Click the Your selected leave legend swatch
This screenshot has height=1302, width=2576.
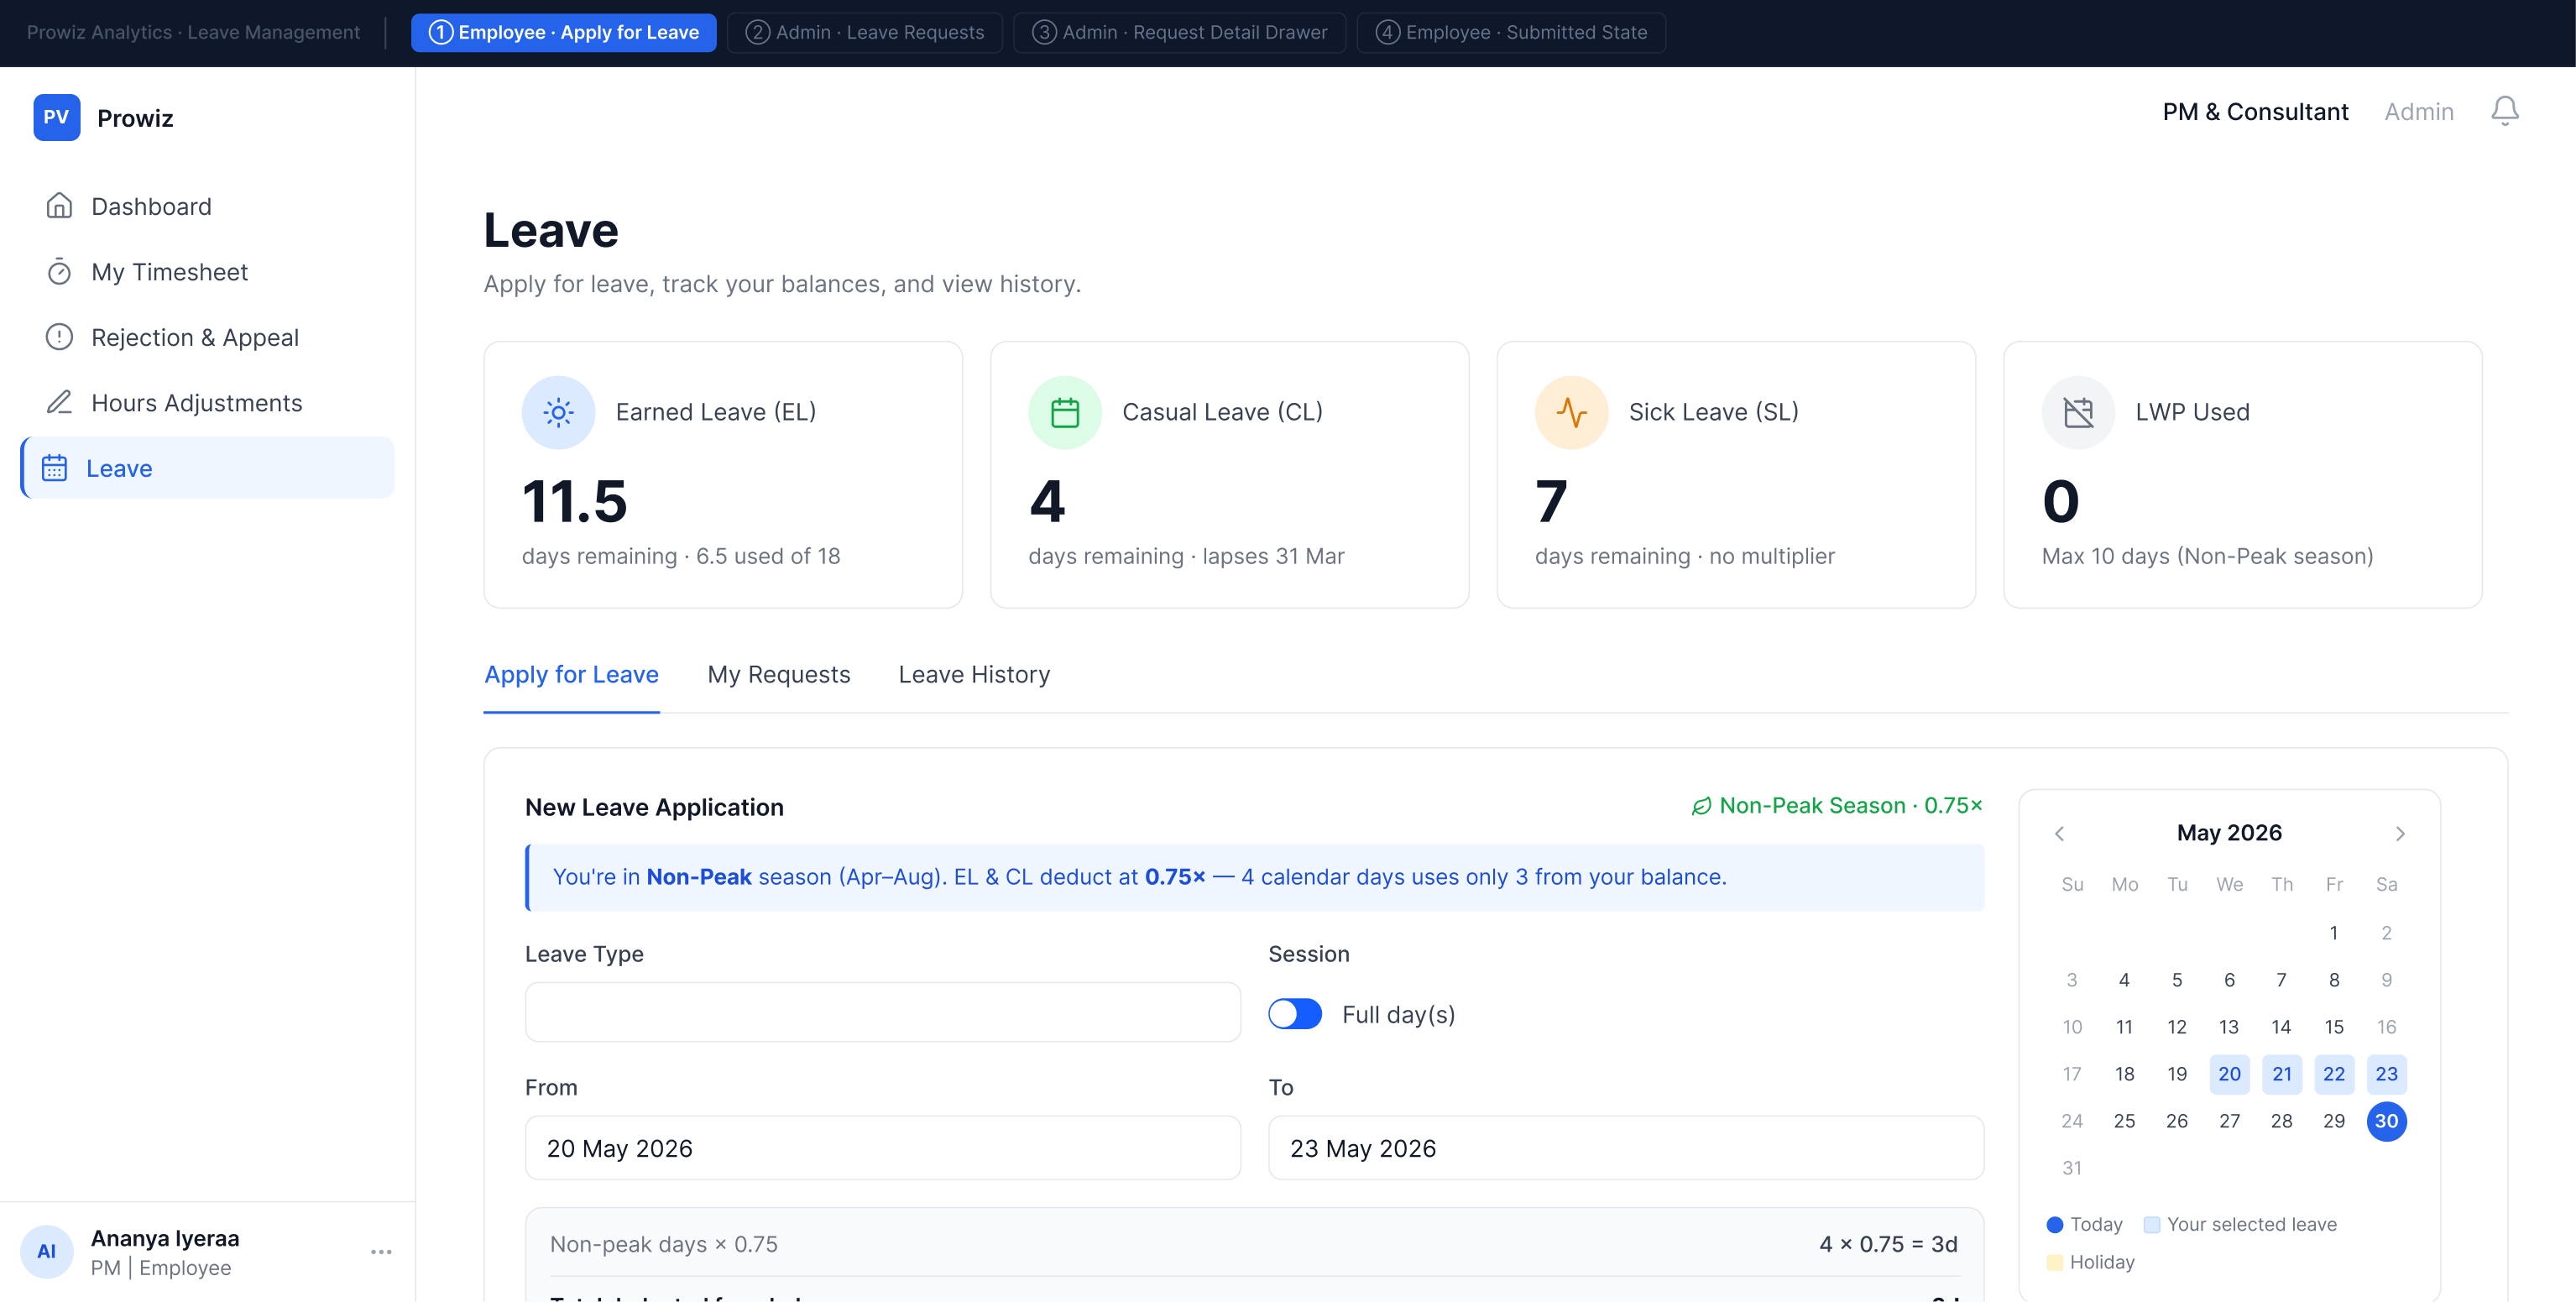coord(2152,1225)
